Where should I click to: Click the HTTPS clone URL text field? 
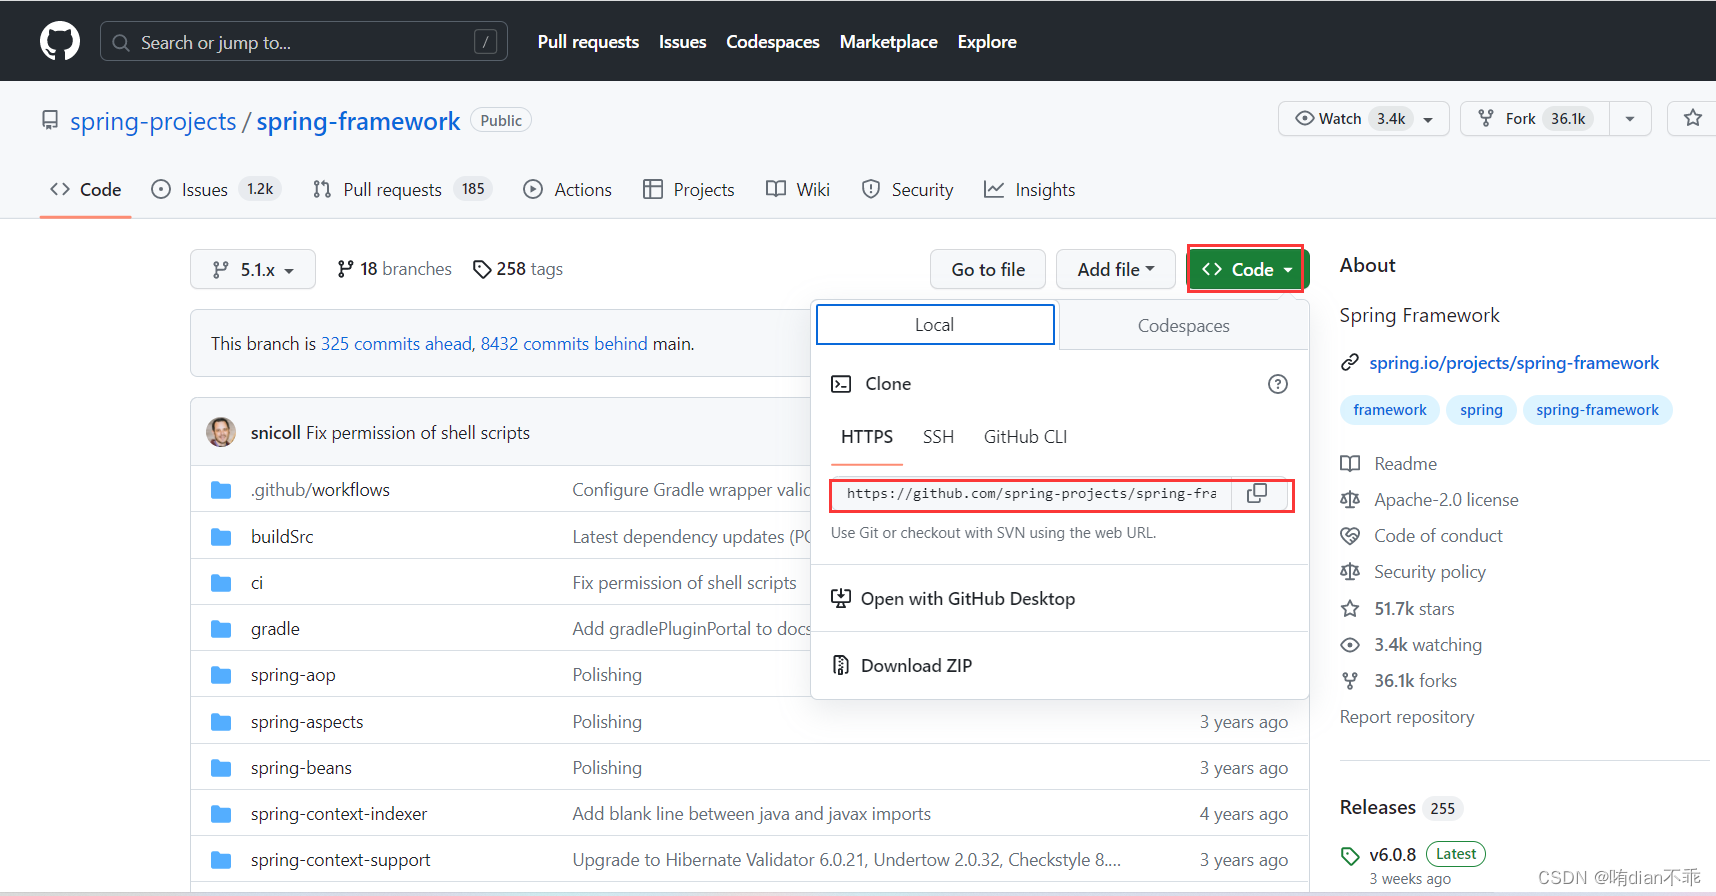pyautogui.click(x=1031, y=493)
